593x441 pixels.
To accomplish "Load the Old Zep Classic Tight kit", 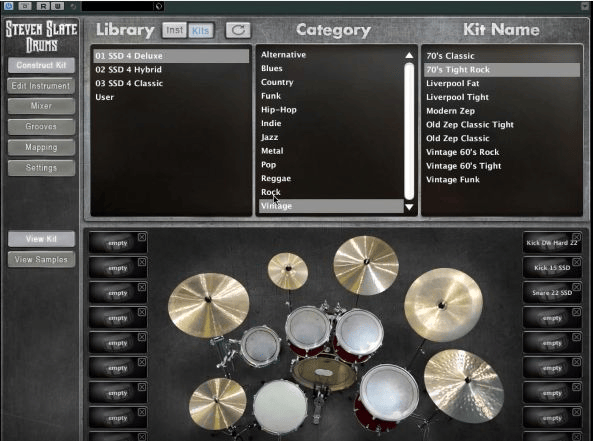I will (x=501, y=124).
